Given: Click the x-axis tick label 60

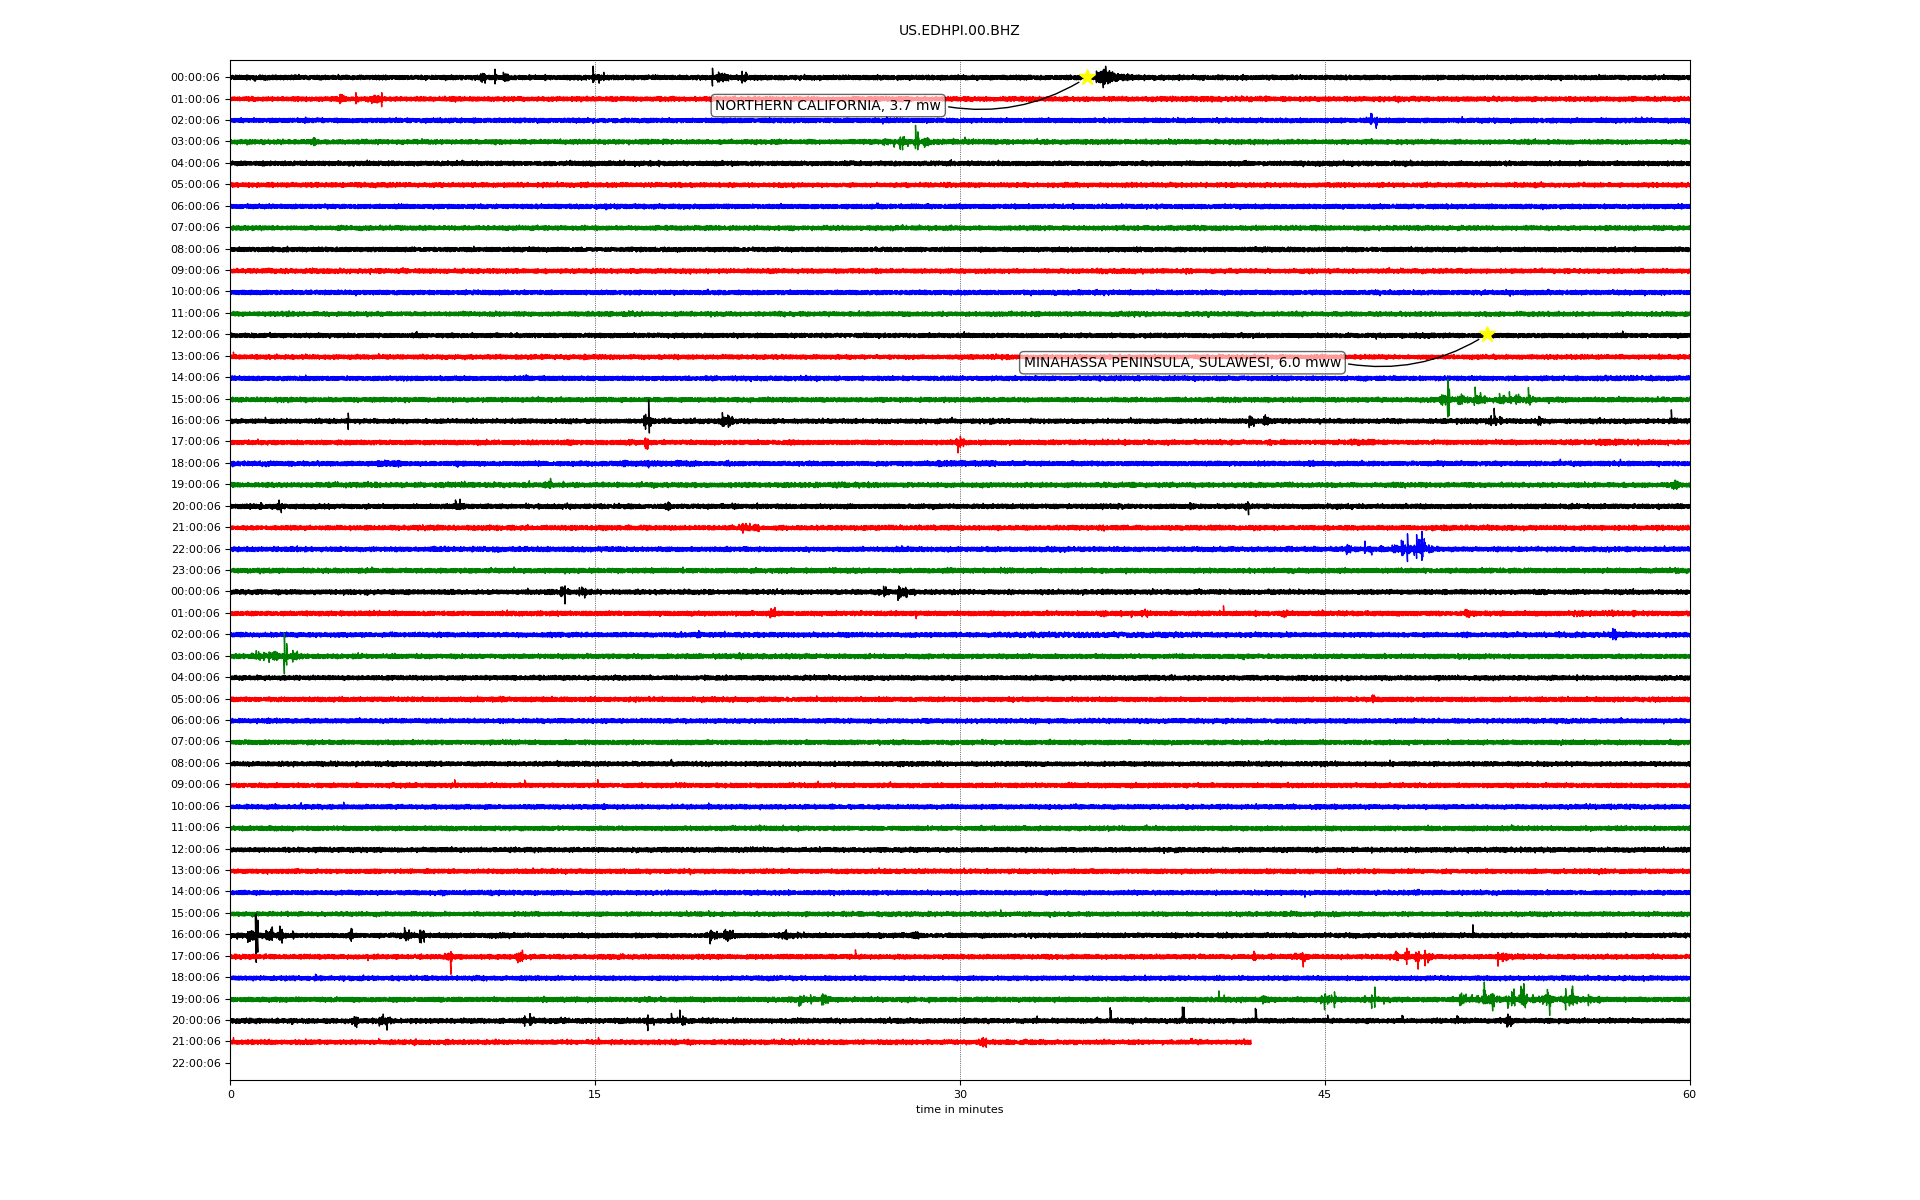Looking at the screenshot, I should pyautogui.click(x=1689, y=1094).
